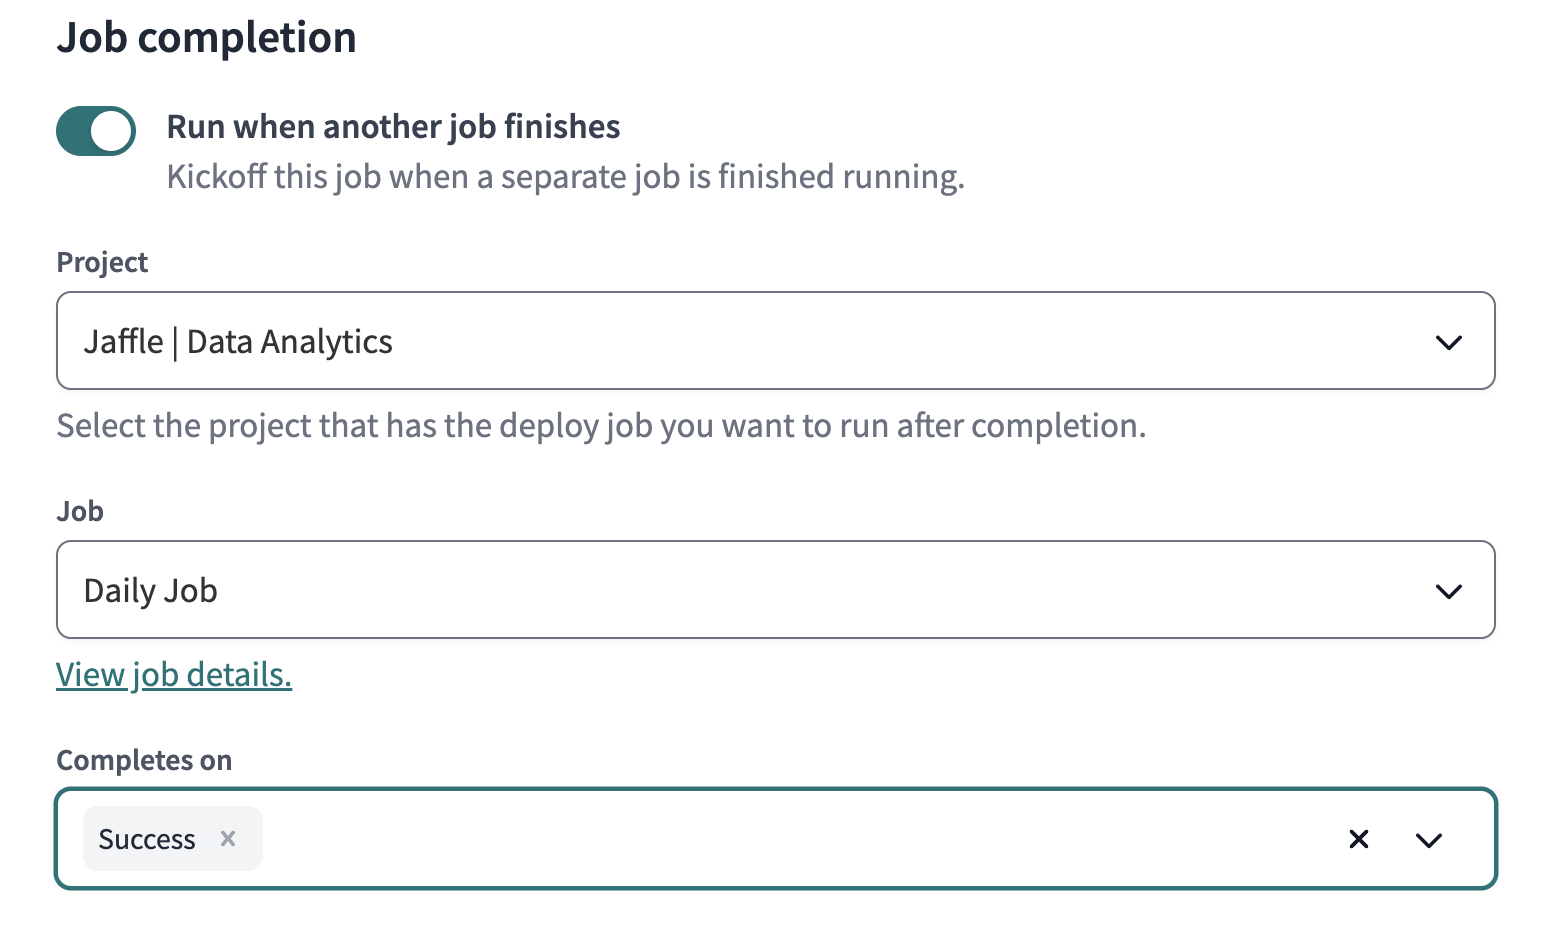Screen dimensions: 1564x936
Task: Focus the Completes on multi-select field
Action: pyautogui.click(x=780, y=839)
